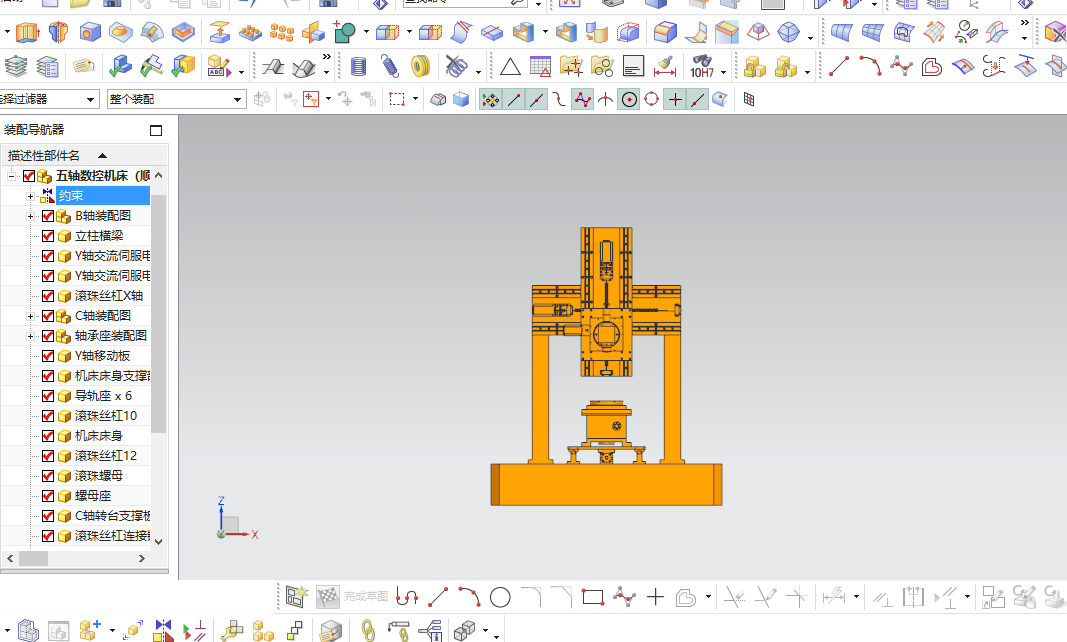Select the 约束 tree item
1067x642 pixels.
point(70,196)
